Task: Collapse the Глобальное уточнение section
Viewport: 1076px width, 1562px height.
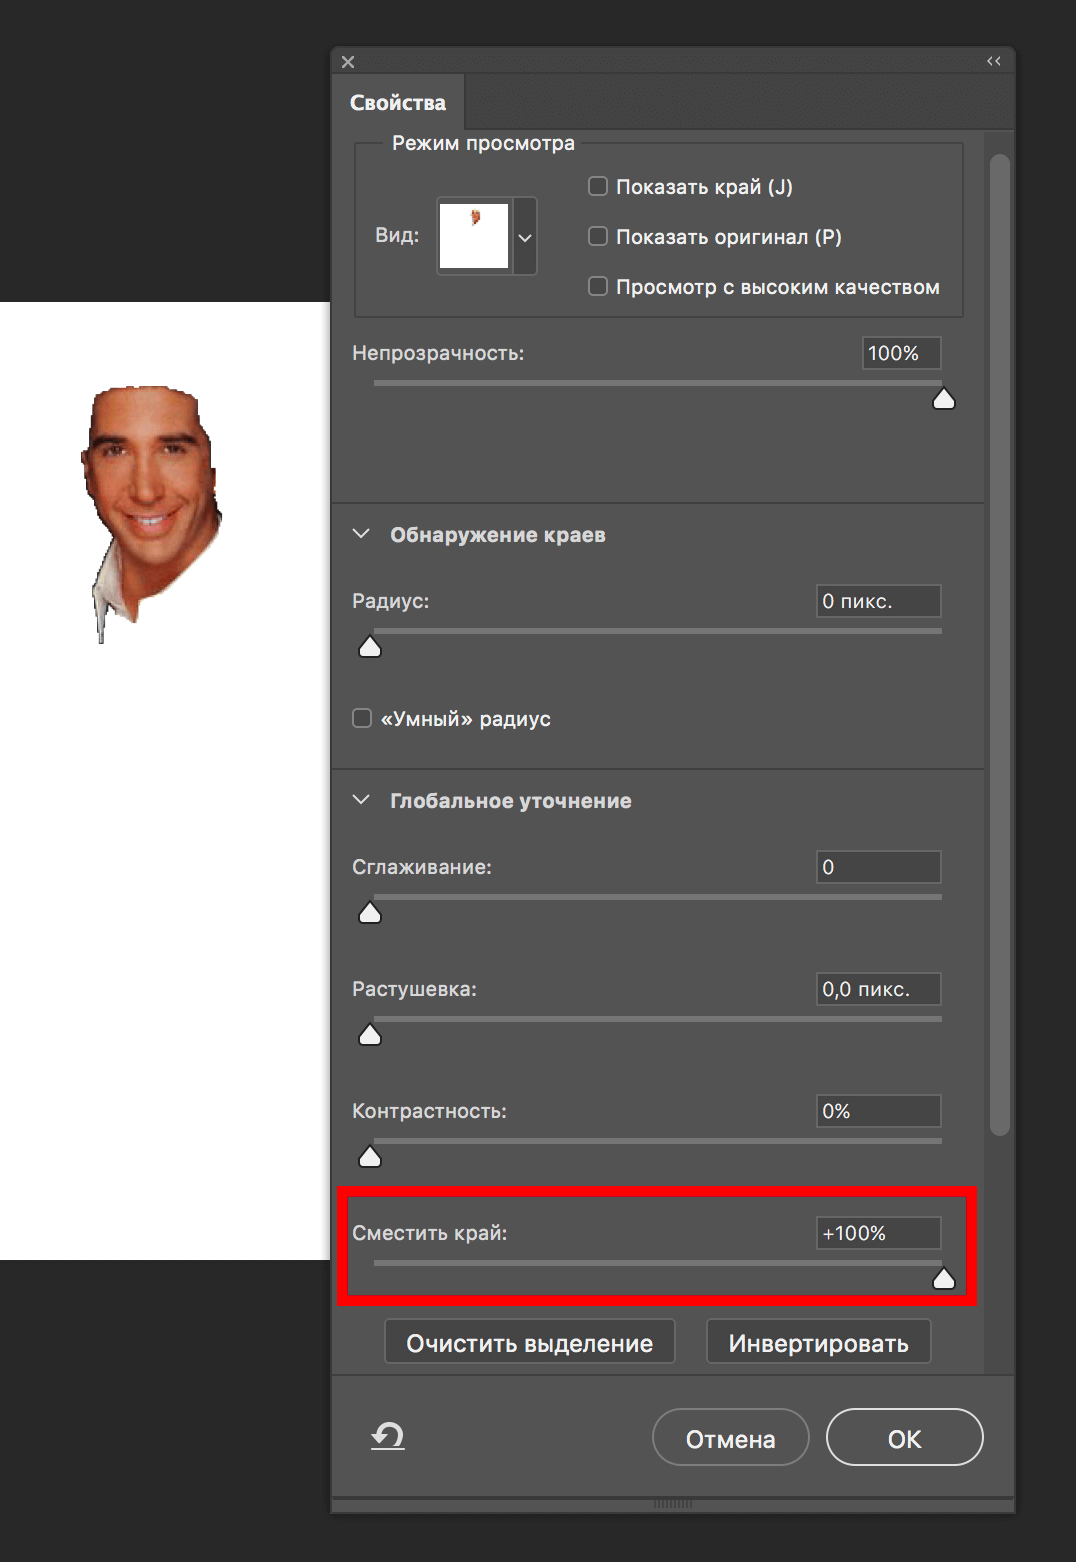Action: (361, 799)
